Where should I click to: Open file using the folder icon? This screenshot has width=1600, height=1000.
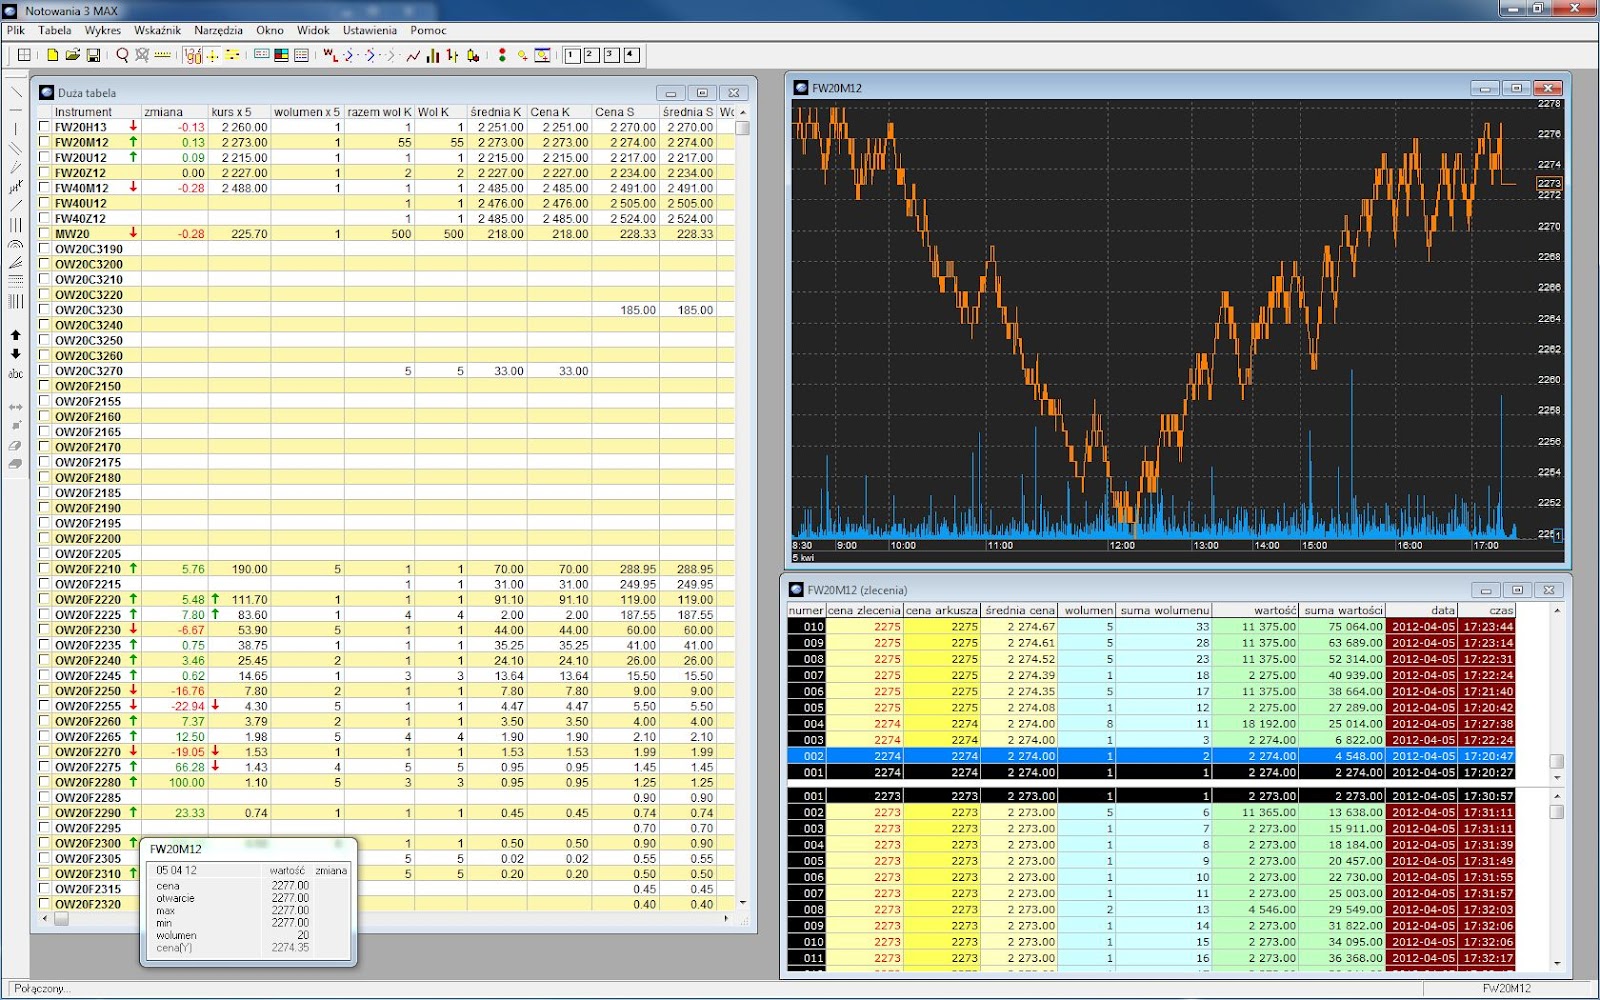73,55
